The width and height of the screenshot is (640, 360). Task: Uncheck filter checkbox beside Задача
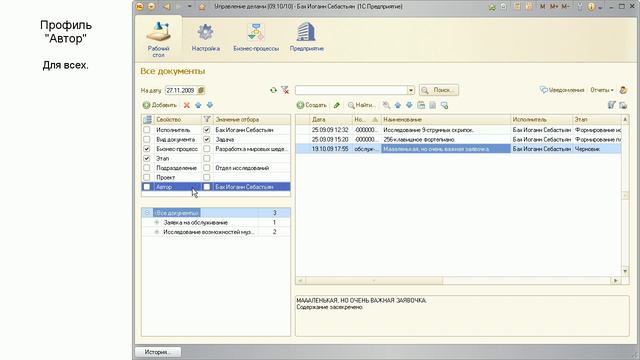(x=207, y=140)
